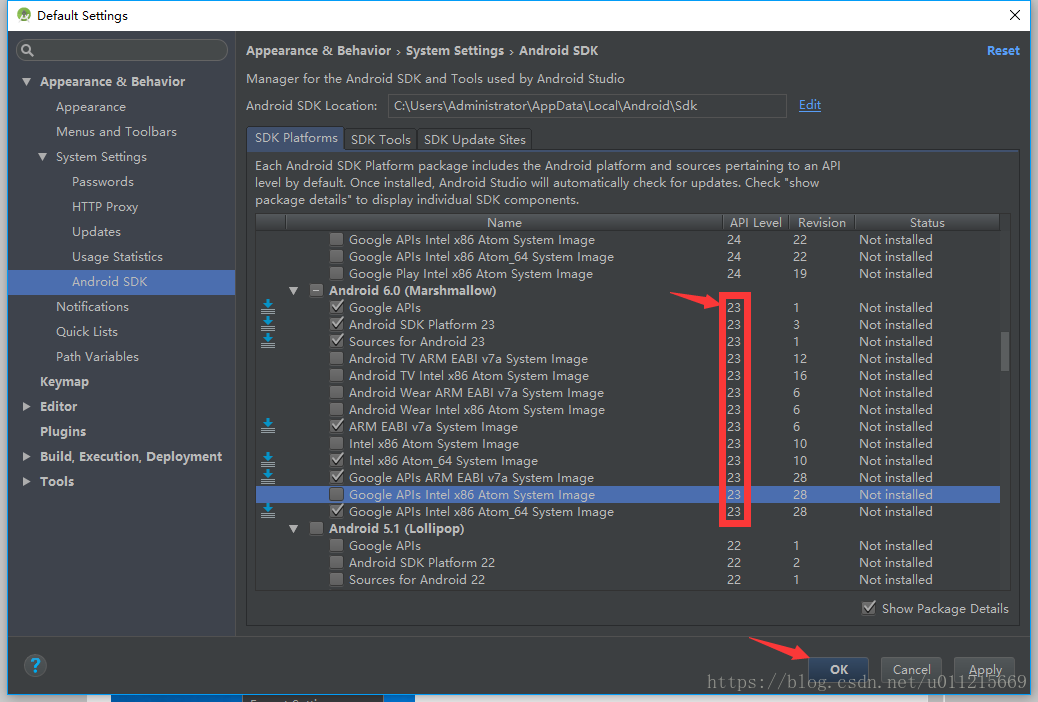Toggle Show Package Details checkbox
Image resolution: width=1038 pixels, height=702 pixels.
click(869, 608)
